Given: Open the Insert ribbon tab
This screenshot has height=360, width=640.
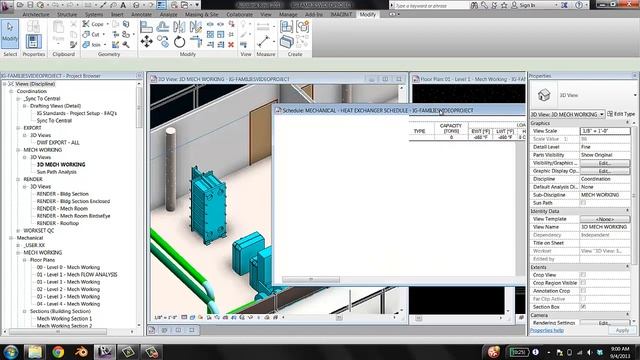Looking at the screenshot, I should 117,14.
